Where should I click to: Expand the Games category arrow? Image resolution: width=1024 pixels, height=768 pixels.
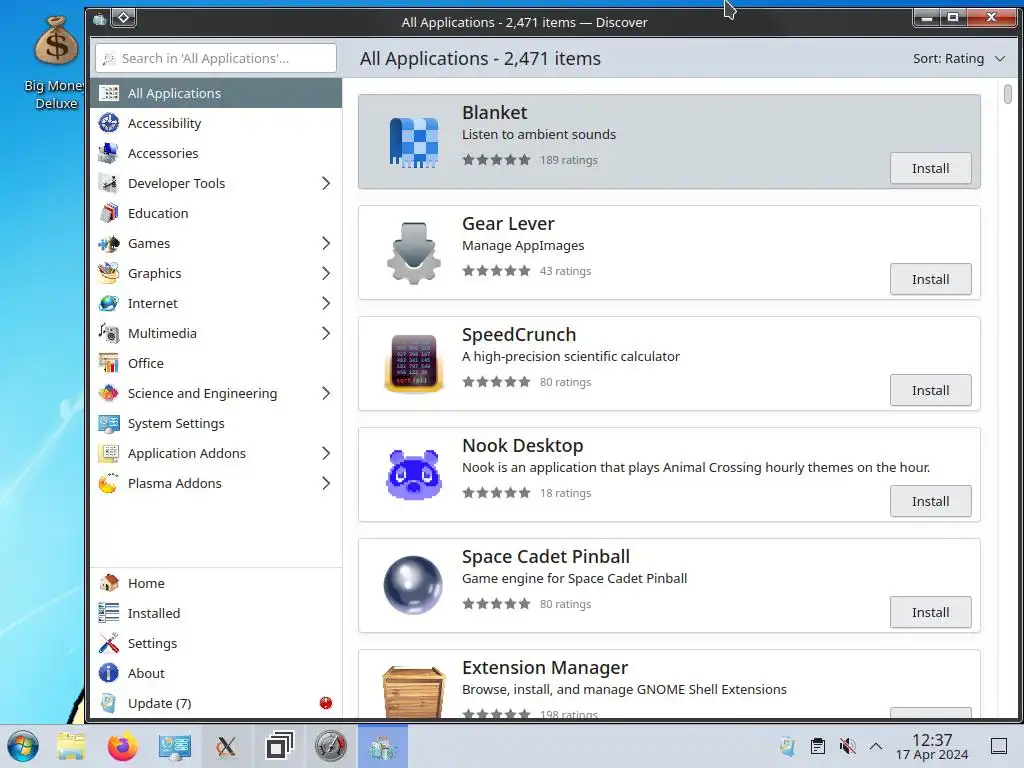coord(326,244)
